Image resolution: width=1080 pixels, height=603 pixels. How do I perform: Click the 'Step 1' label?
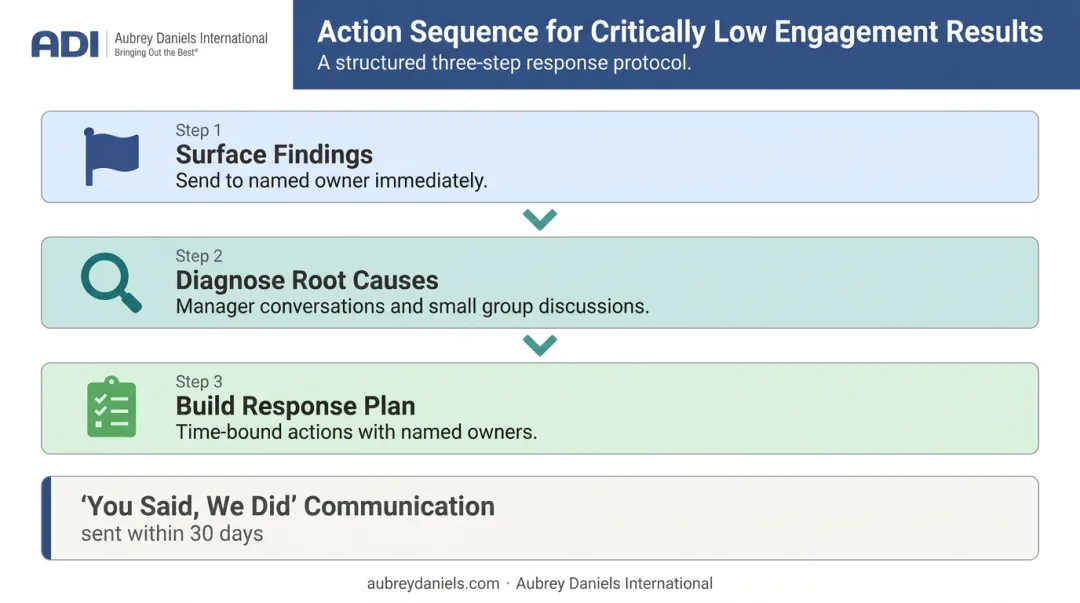(x=198, y=130)
